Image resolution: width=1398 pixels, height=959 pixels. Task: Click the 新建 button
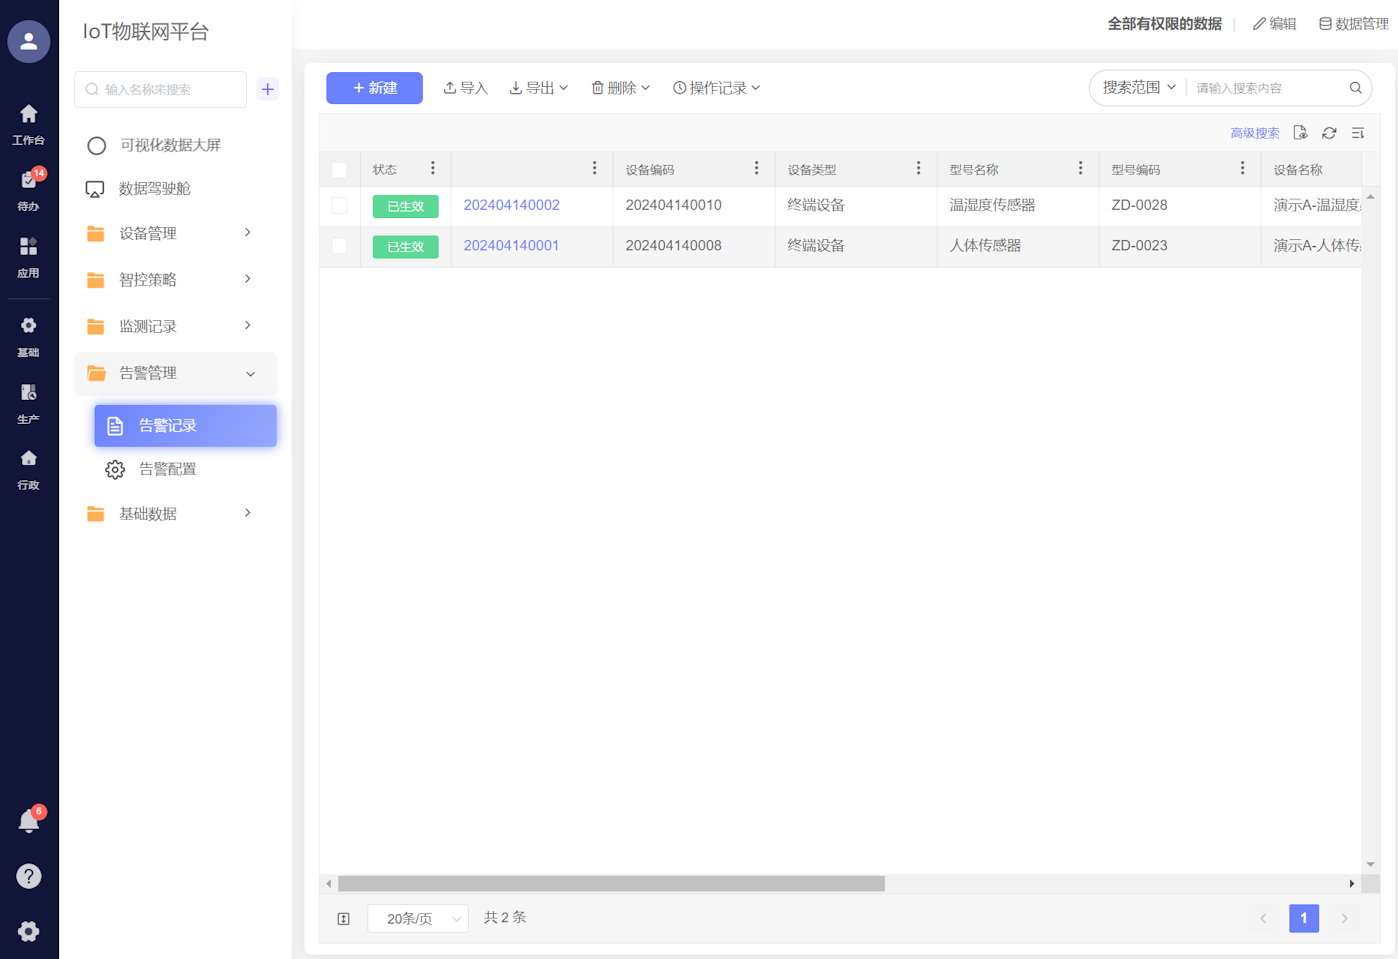(x=374, y=88)
